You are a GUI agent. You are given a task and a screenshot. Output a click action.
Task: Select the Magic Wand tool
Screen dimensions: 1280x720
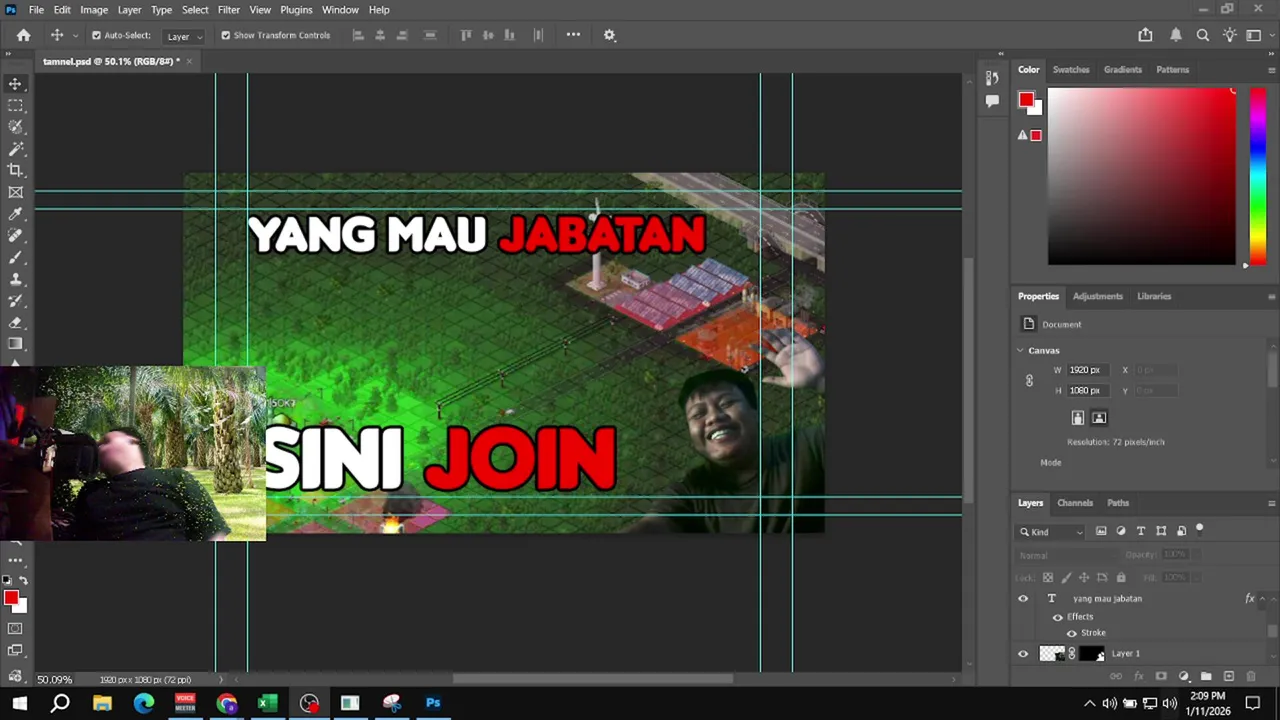[15, 149]
